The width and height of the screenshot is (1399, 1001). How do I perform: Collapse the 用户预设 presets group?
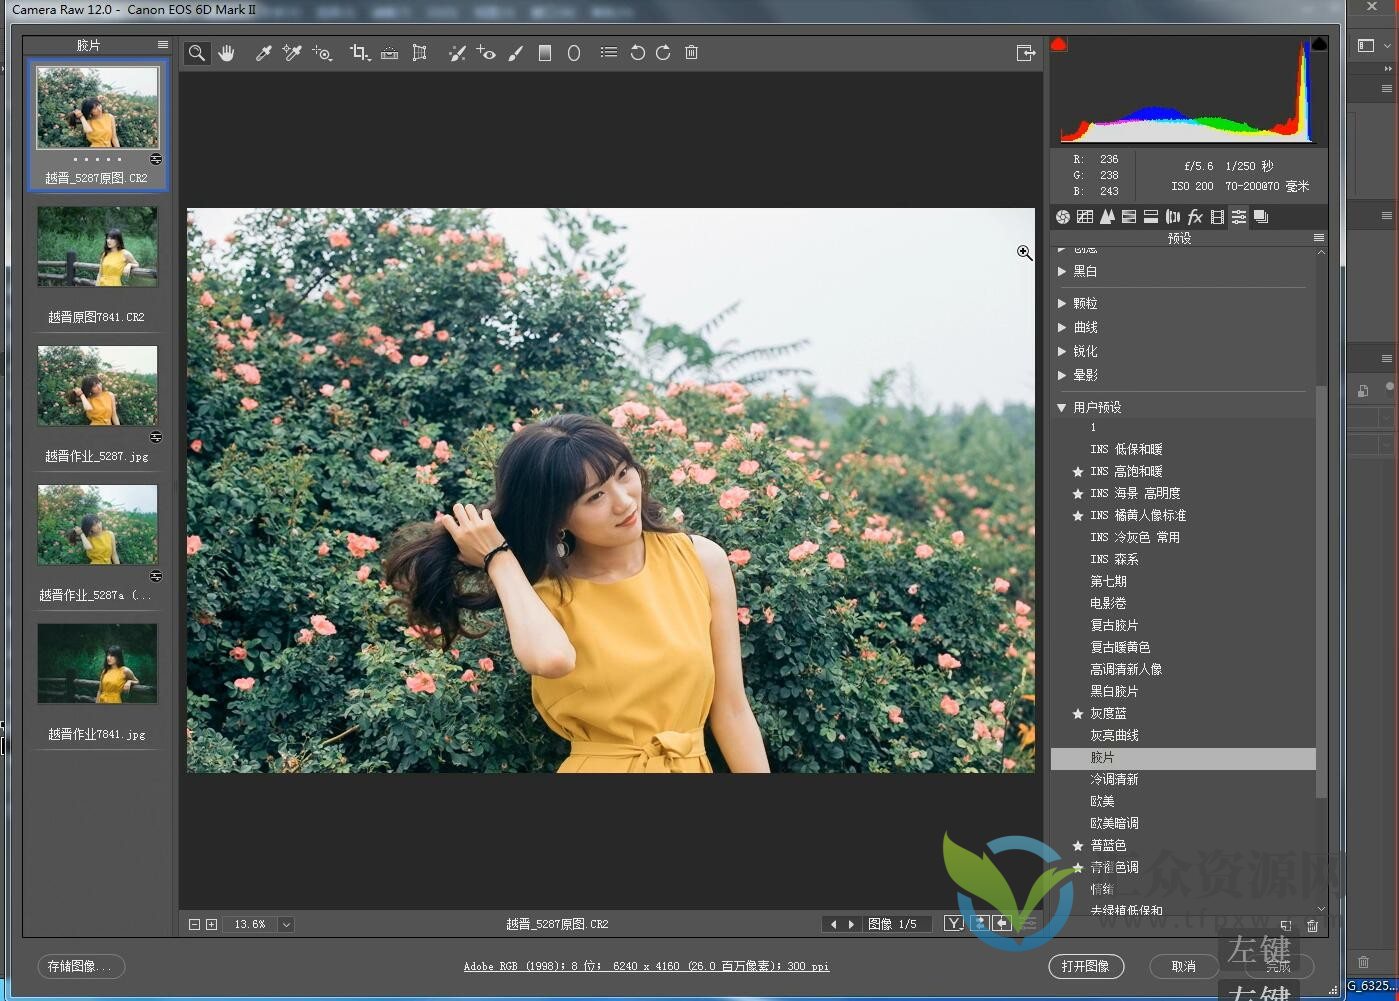(x=1061, y=406)
